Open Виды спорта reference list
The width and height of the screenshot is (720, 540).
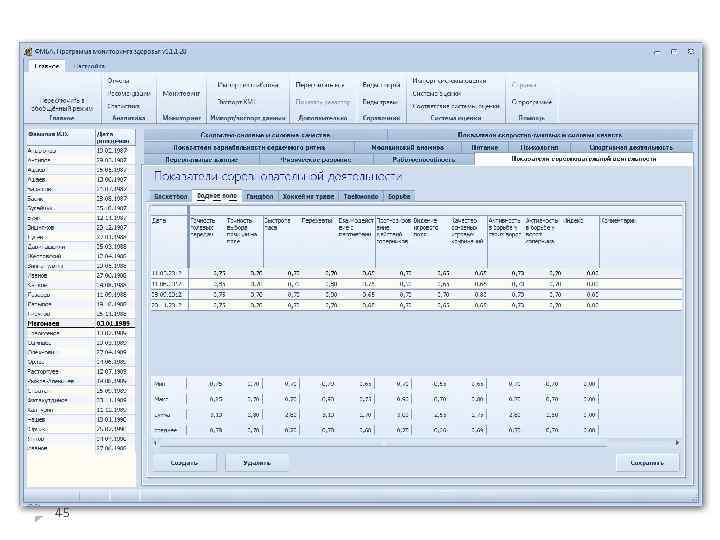coord(381,85)
